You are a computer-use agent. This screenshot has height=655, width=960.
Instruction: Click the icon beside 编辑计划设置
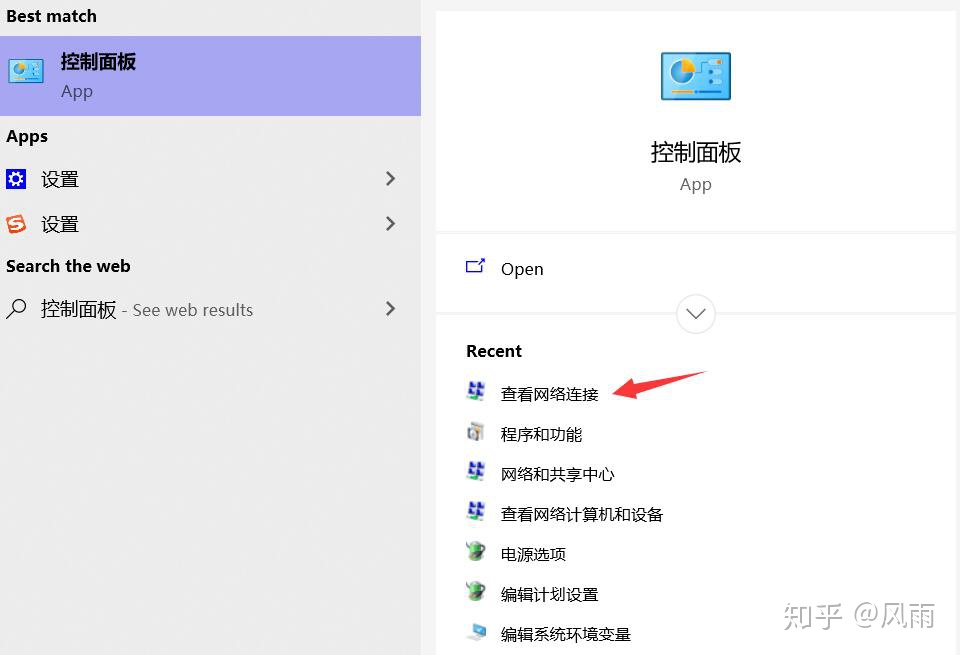[x=476, y=591]
